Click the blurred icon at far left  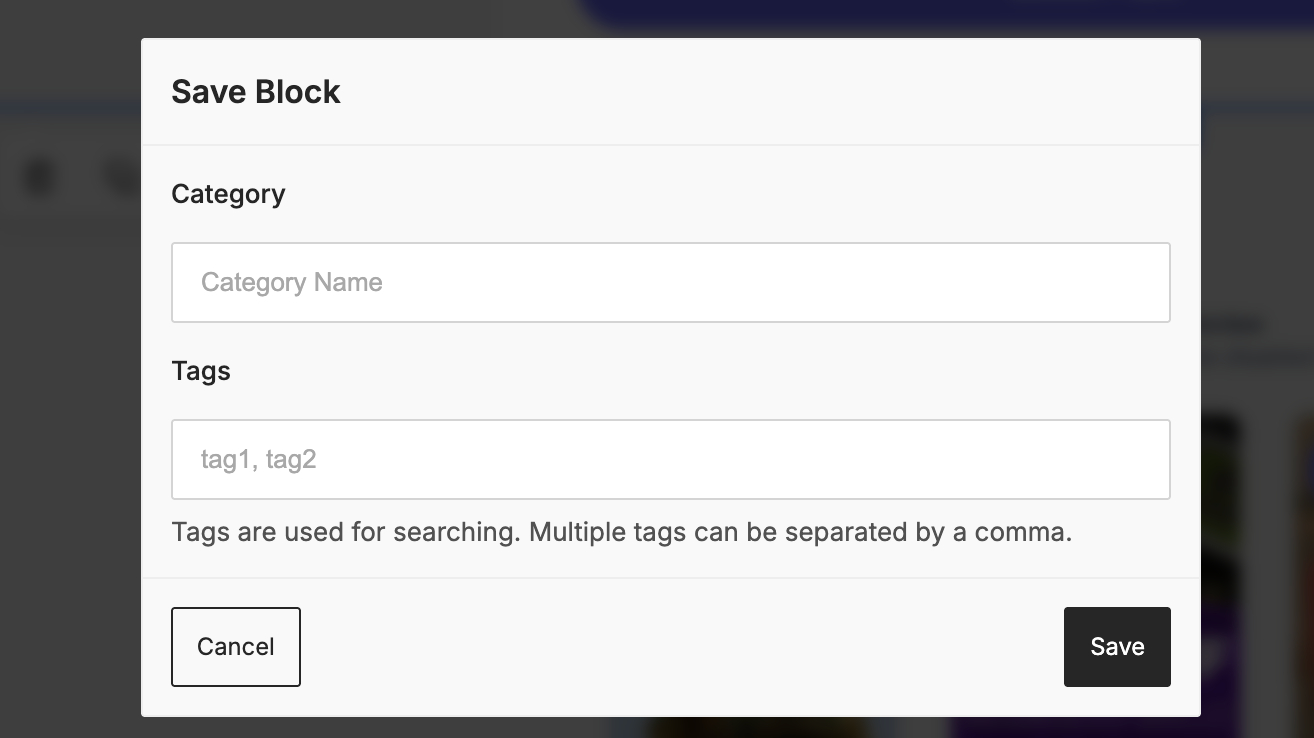tap(40, 178)
